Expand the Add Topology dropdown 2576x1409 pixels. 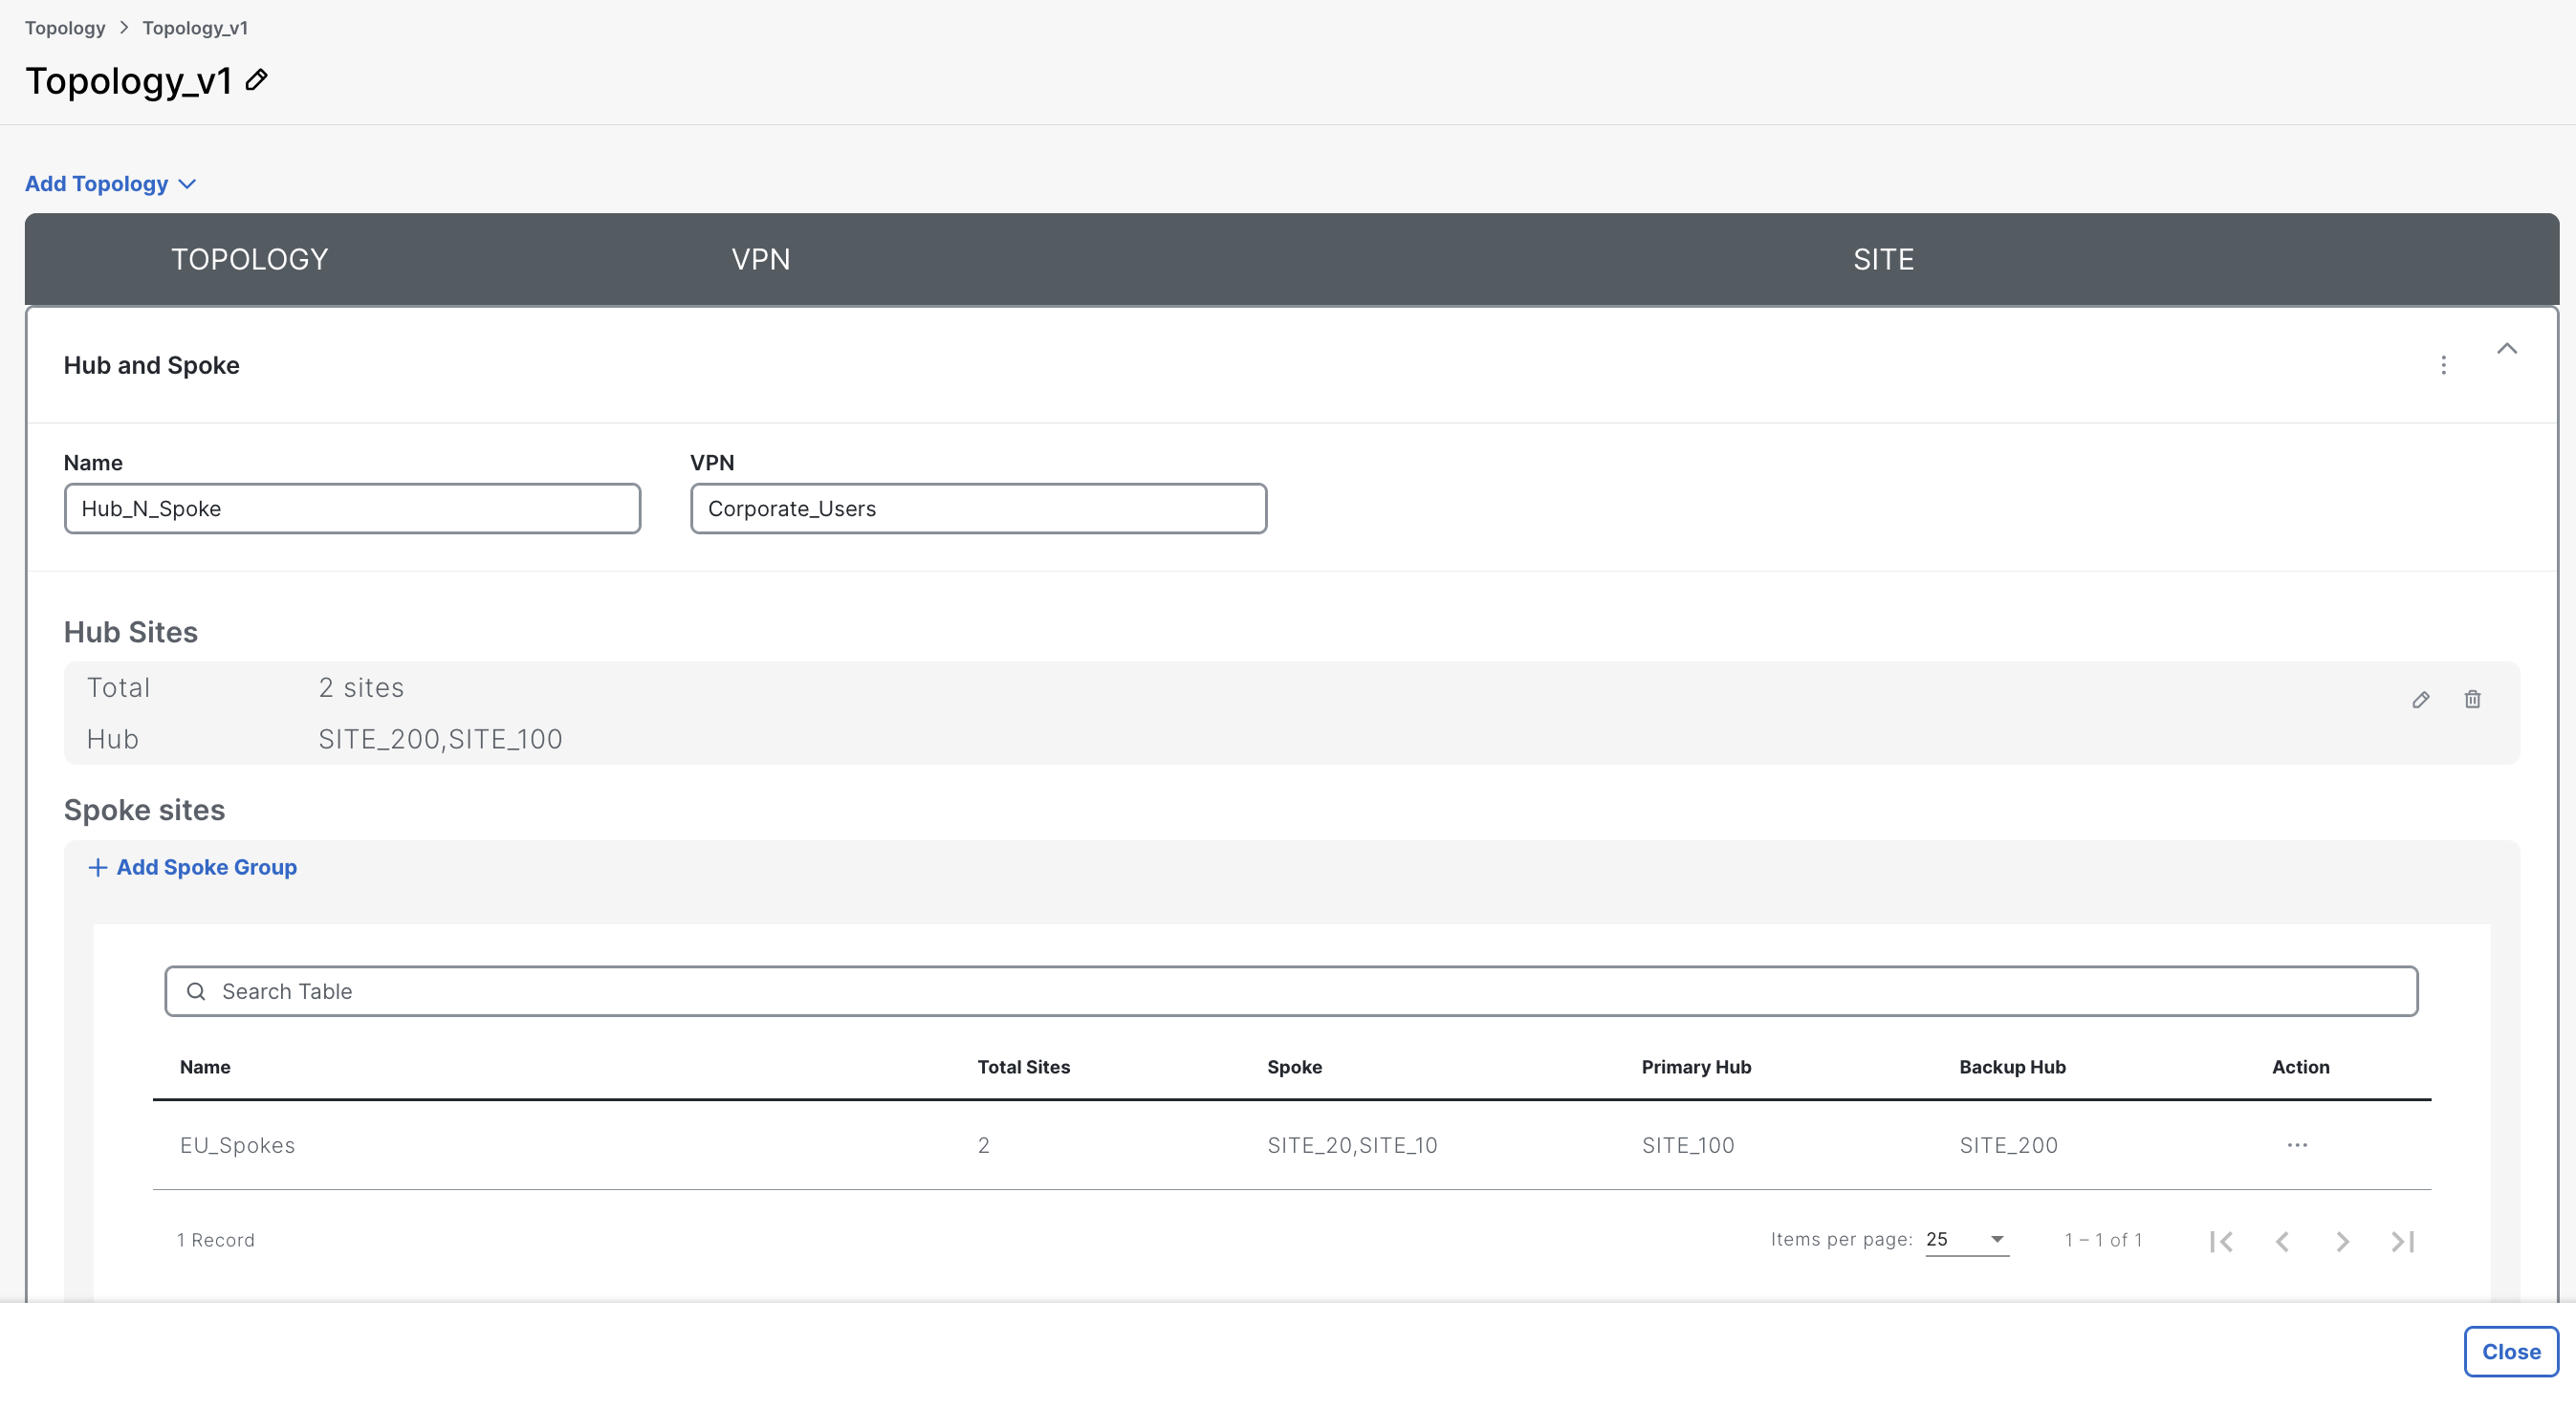[x=110, y=184]
